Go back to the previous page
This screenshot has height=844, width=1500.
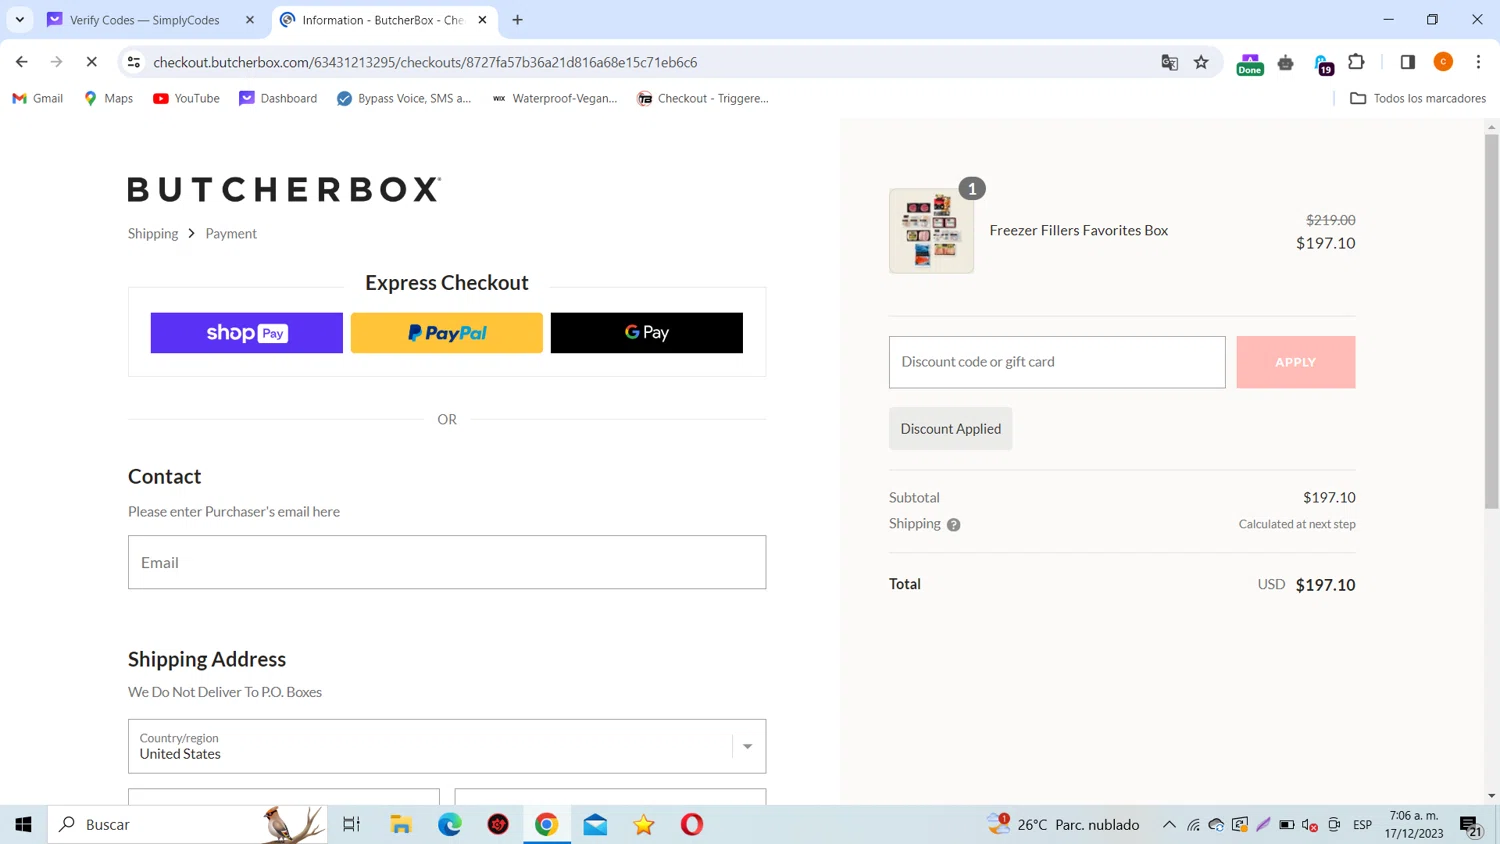tap(22, 62)
